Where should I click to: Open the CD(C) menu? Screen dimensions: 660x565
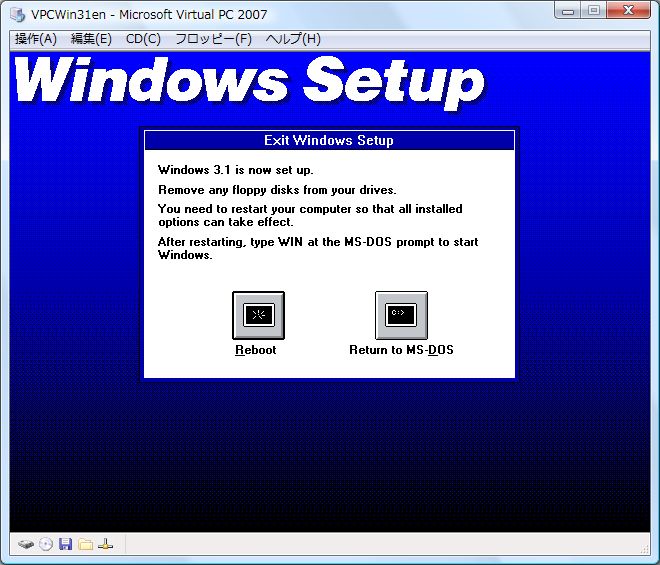(143, 39)
